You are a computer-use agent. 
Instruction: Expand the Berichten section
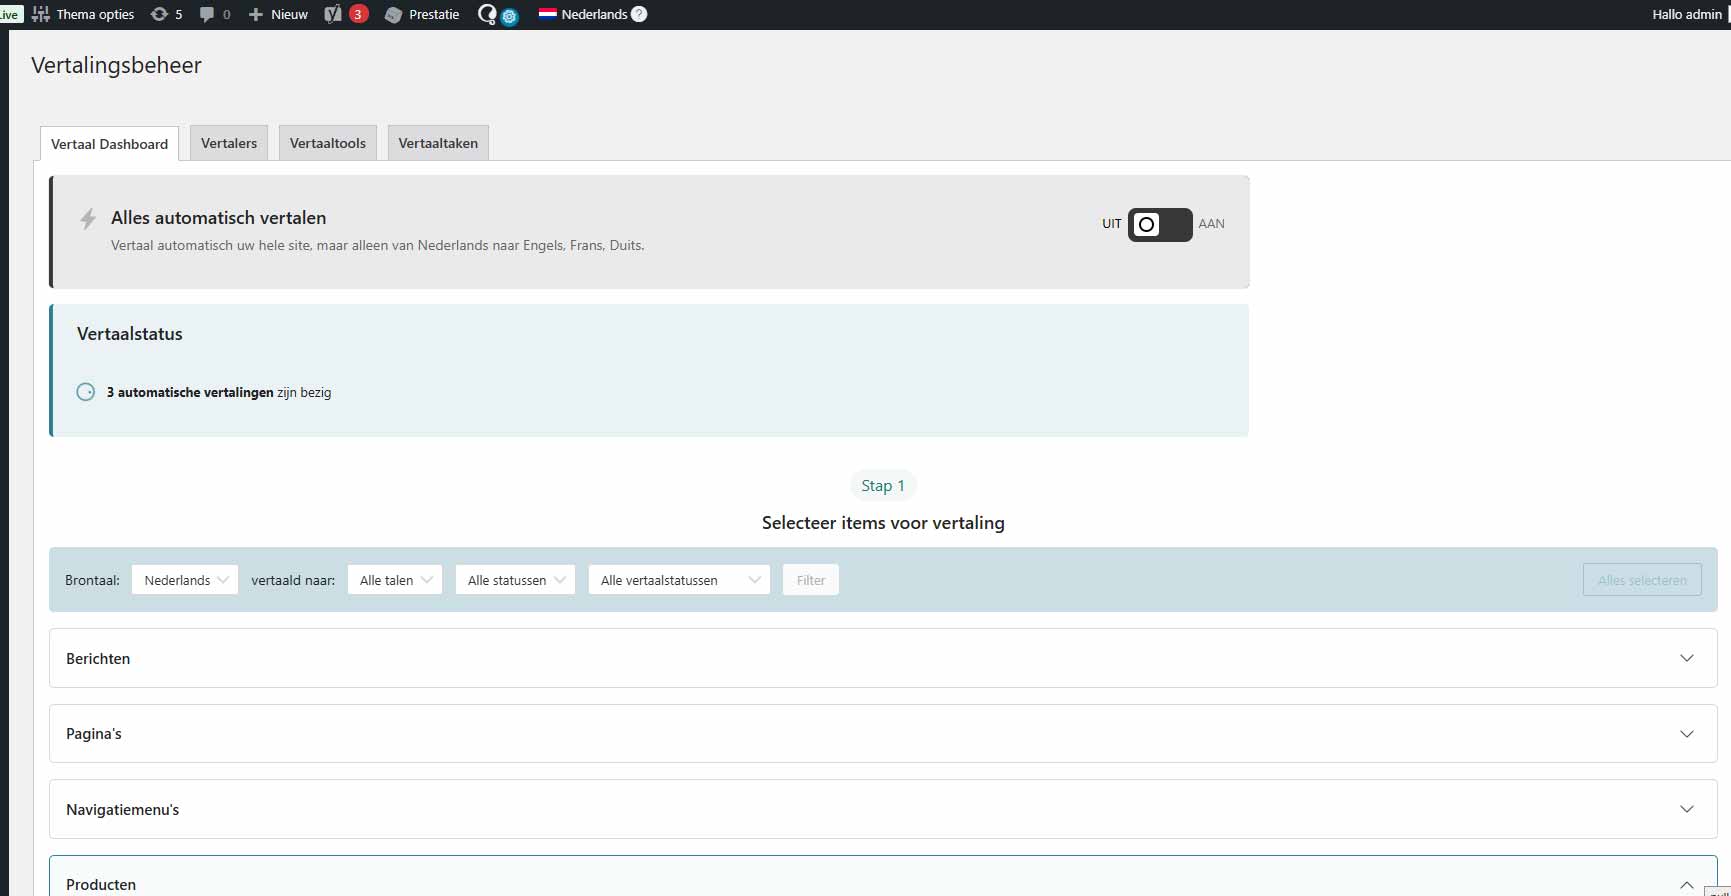(883, 658)
